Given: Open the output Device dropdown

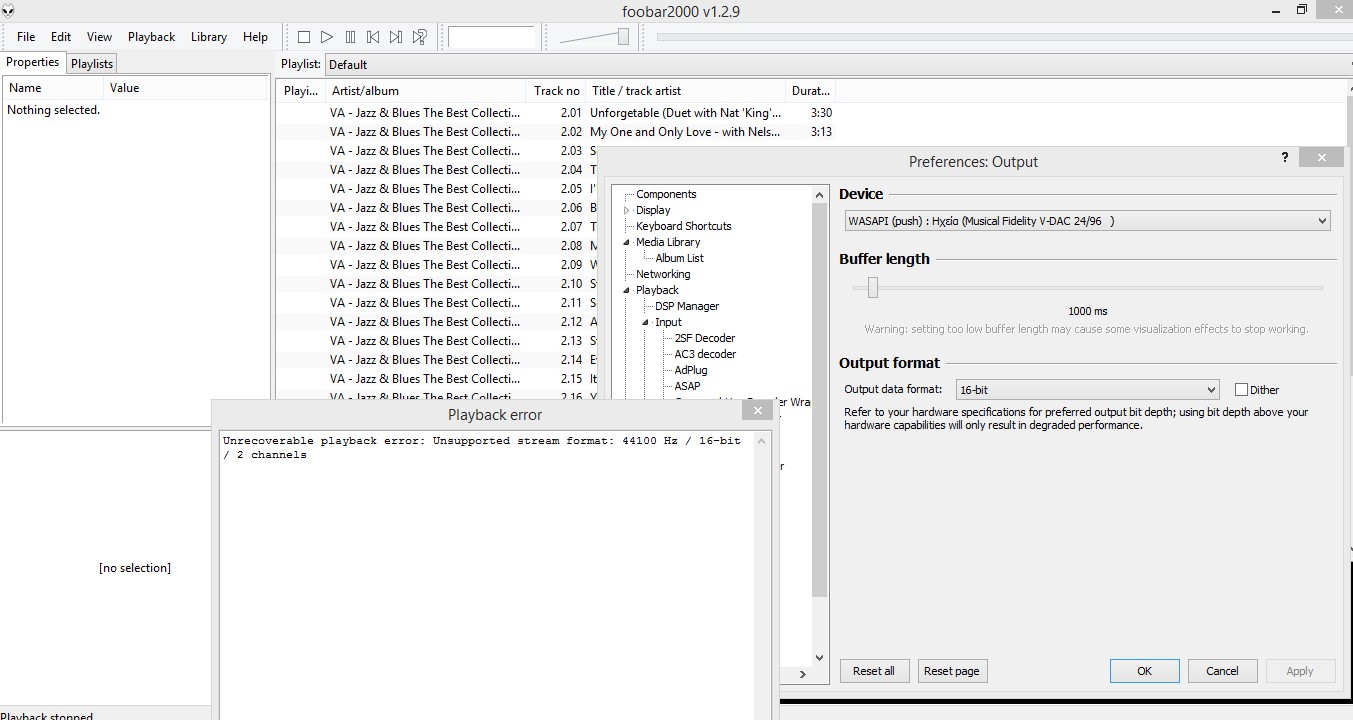Looking at the screenshot, I should (1087, 221).
